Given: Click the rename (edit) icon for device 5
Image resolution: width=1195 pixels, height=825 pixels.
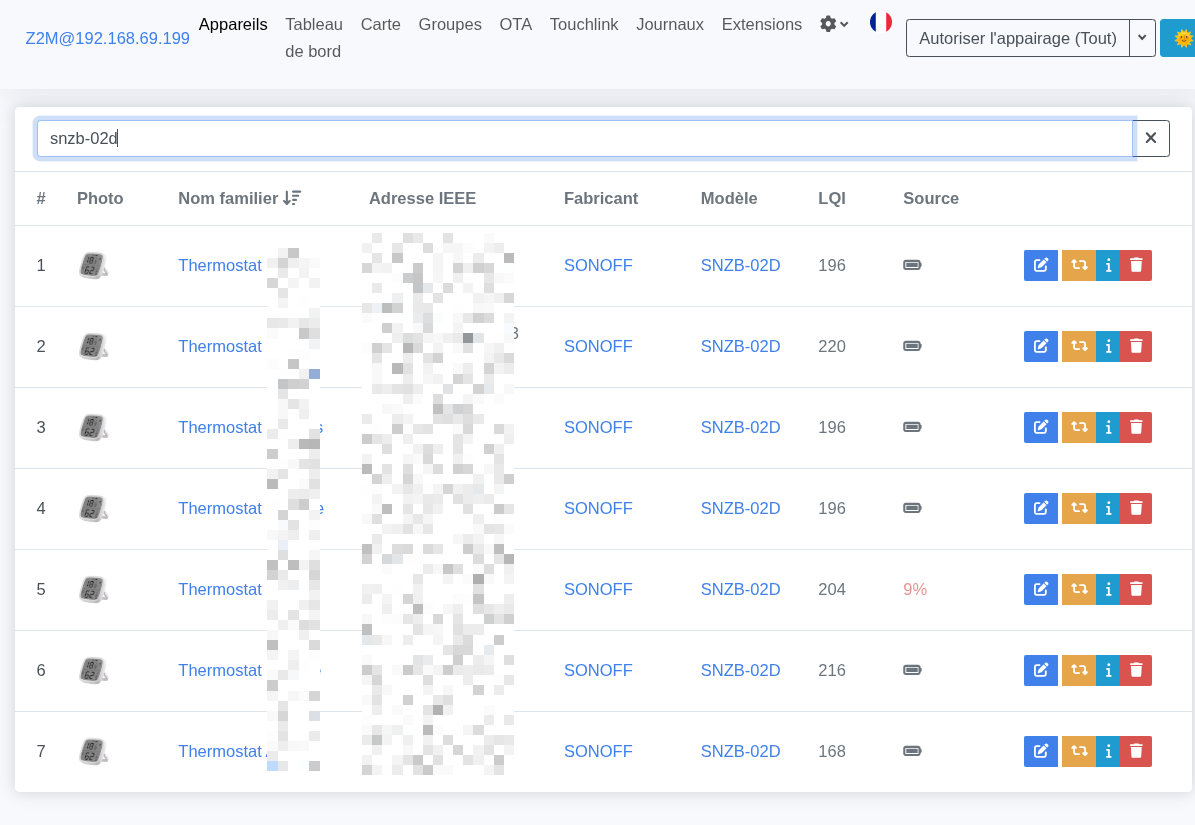Looking at the screenshot, I should click(x=1040, y=589).
